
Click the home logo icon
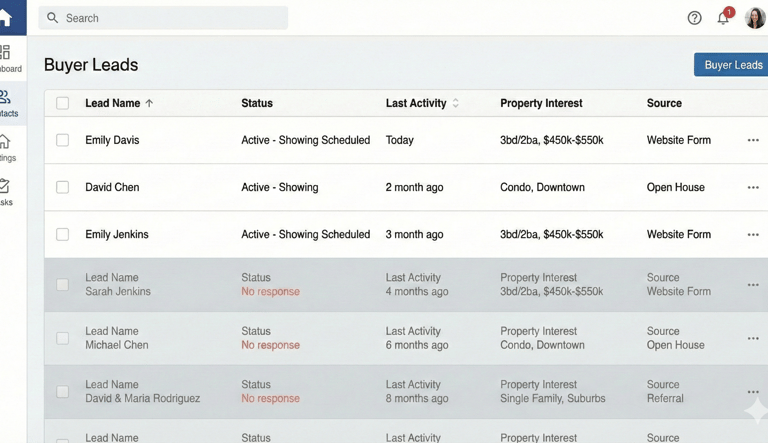point(5,17)
